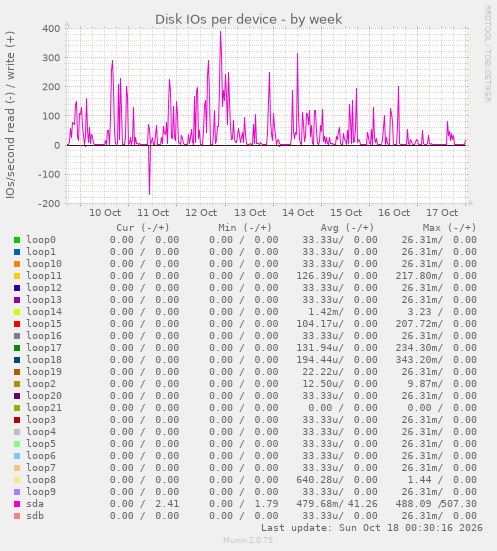The width and height of the screenshot is (497, 551).
Task: Click the '12 Oct' x-axis label
Action: pos(201,213)
